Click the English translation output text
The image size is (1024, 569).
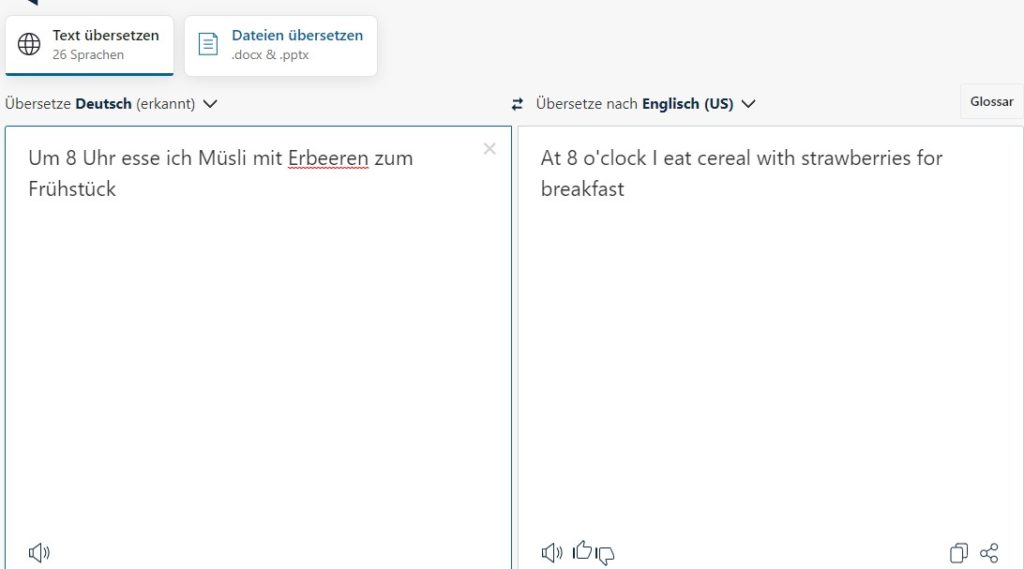pyautogui.click(x=741, y=173)
